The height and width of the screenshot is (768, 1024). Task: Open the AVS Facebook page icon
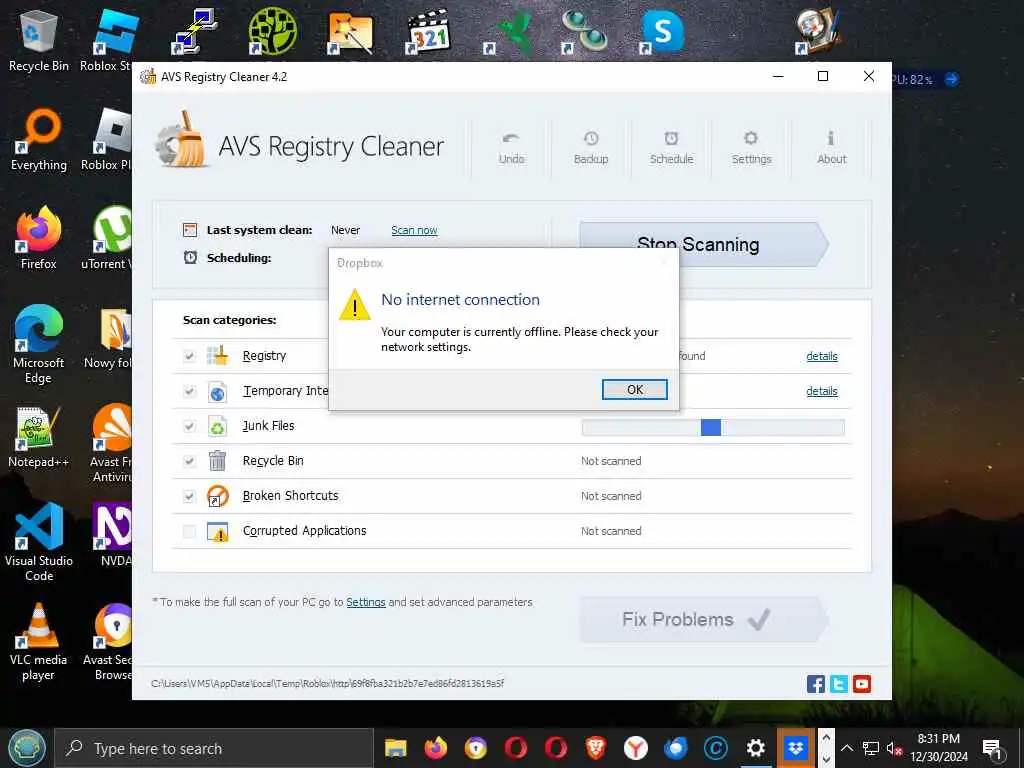(815, 684)
